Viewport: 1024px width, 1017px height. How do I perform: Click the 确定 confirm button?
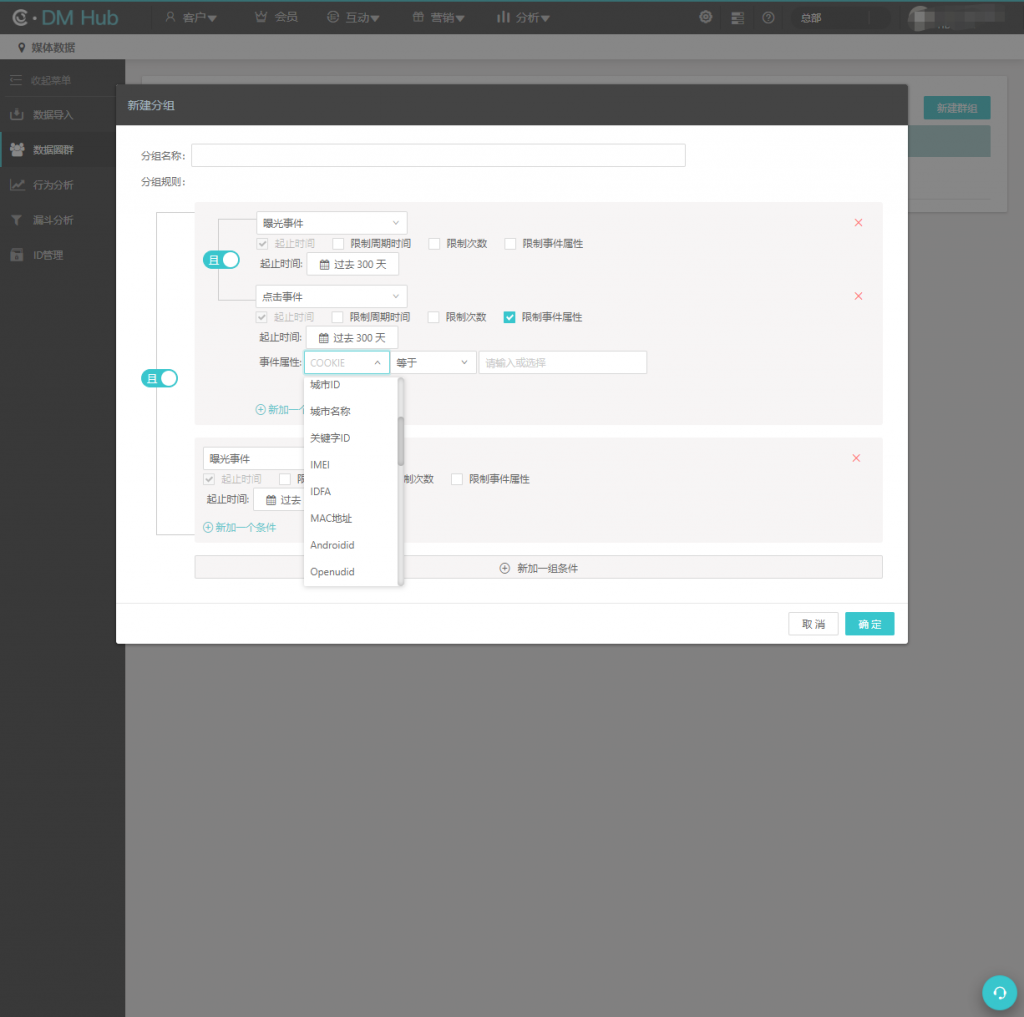(x=869, y=624)
